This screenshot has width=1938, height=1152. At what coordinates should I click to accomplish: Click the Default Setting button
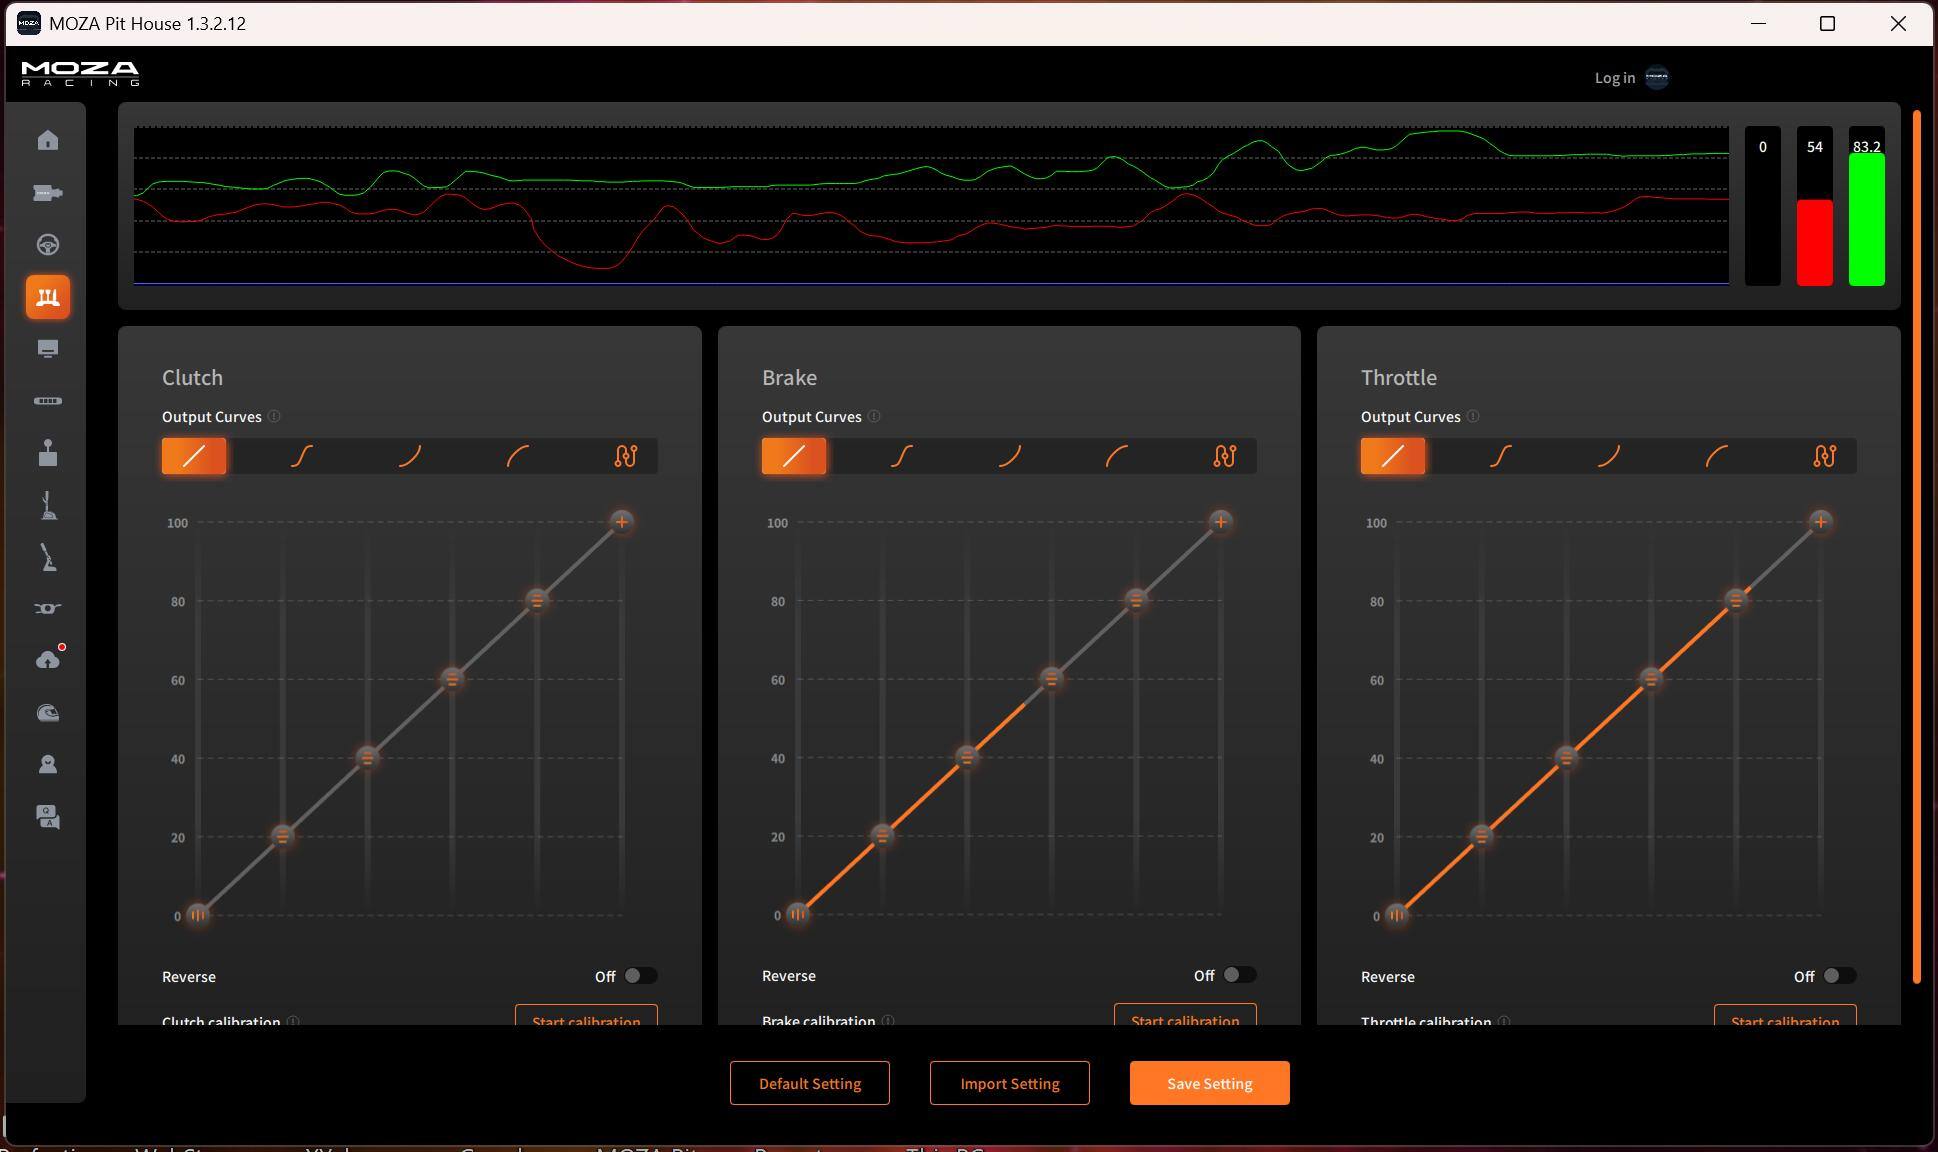click(x=809, y=1083)
